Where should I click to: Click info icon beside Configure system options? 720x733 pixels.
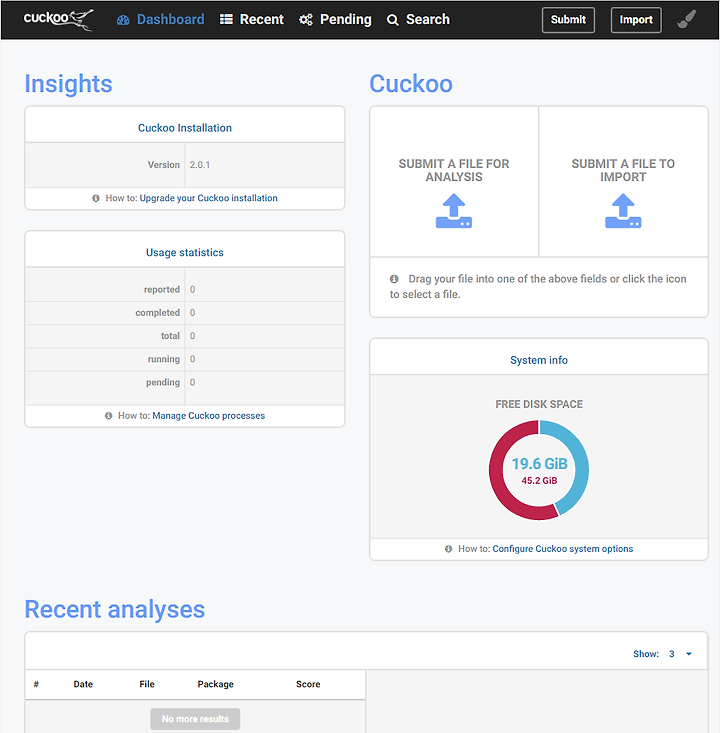448,549
